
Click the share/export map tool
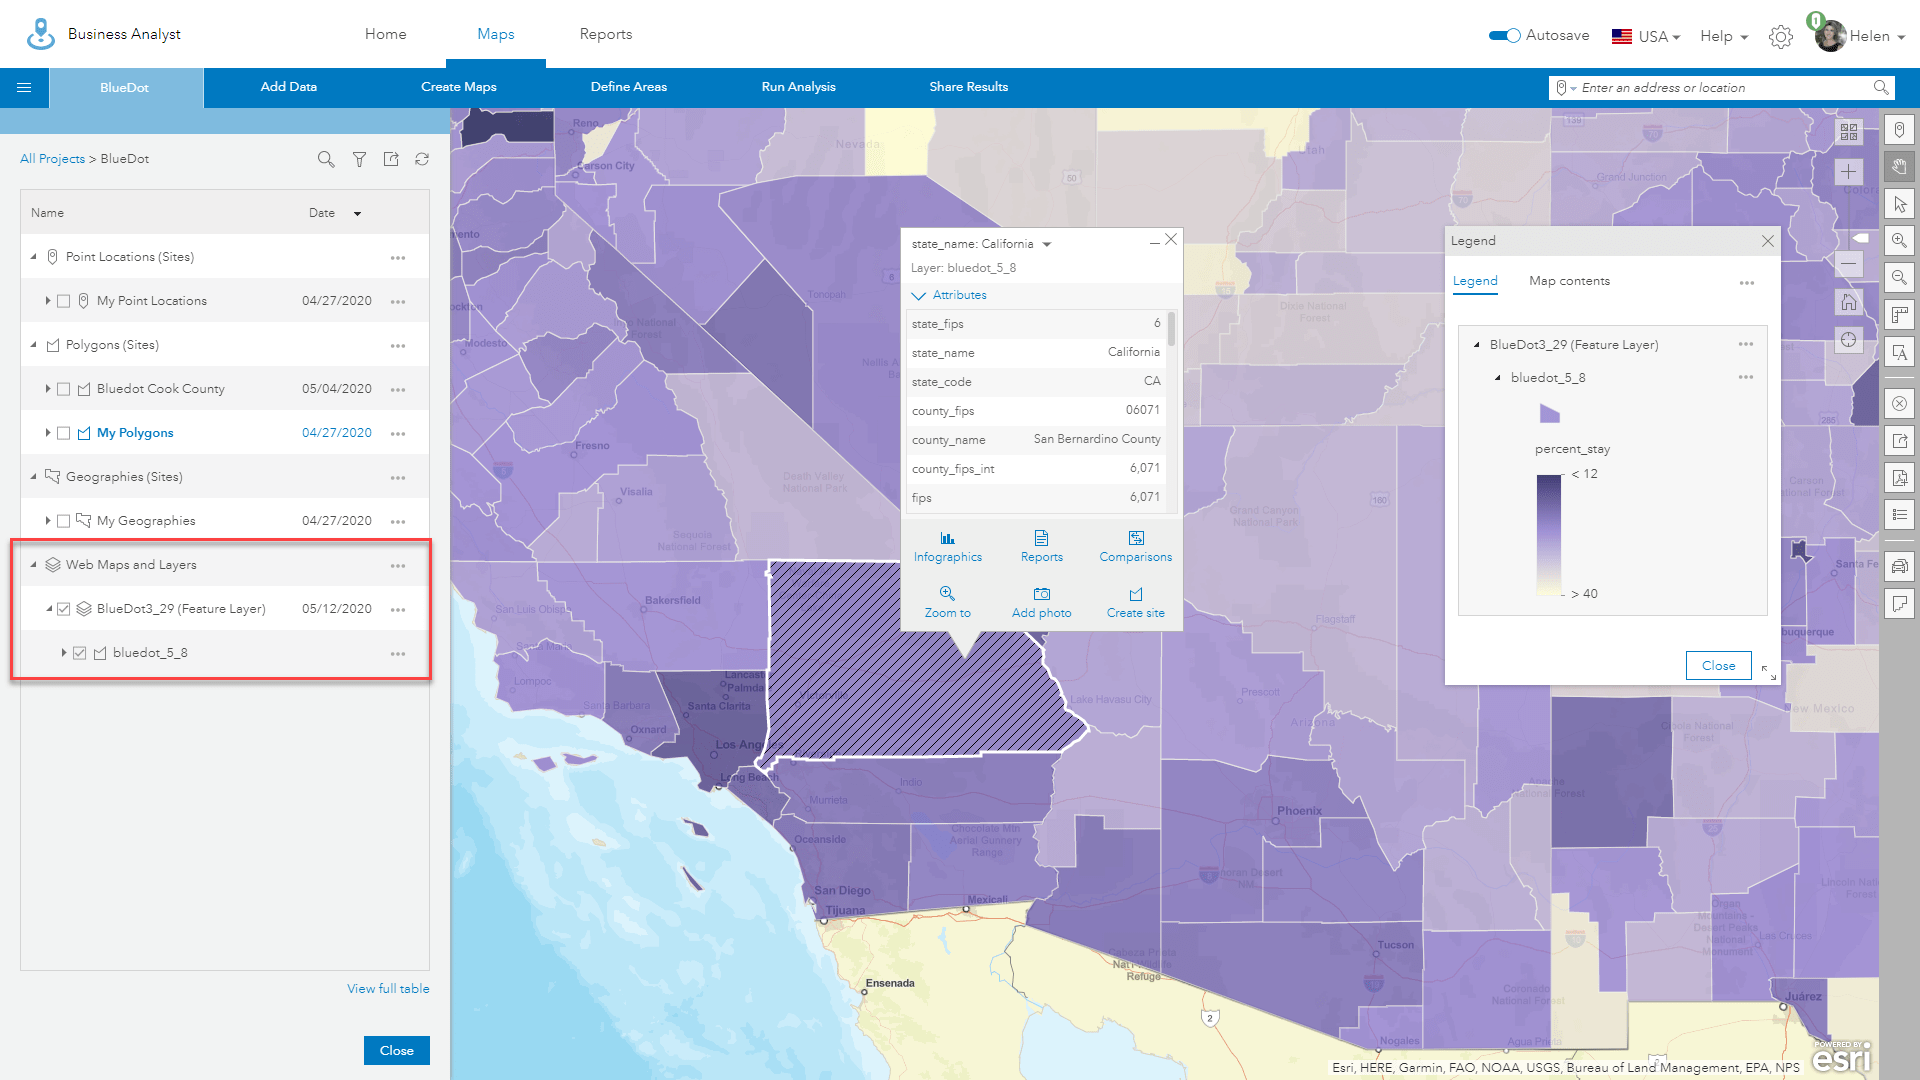click(x=1899, y=441)
